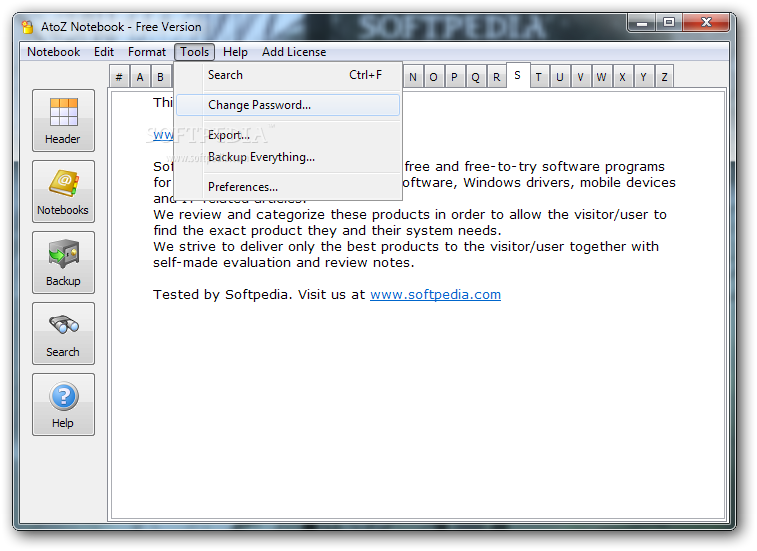Switch to the X letter tab
Image resolution: width=757 pixels, height=551 pixels.
pos(622,77)
